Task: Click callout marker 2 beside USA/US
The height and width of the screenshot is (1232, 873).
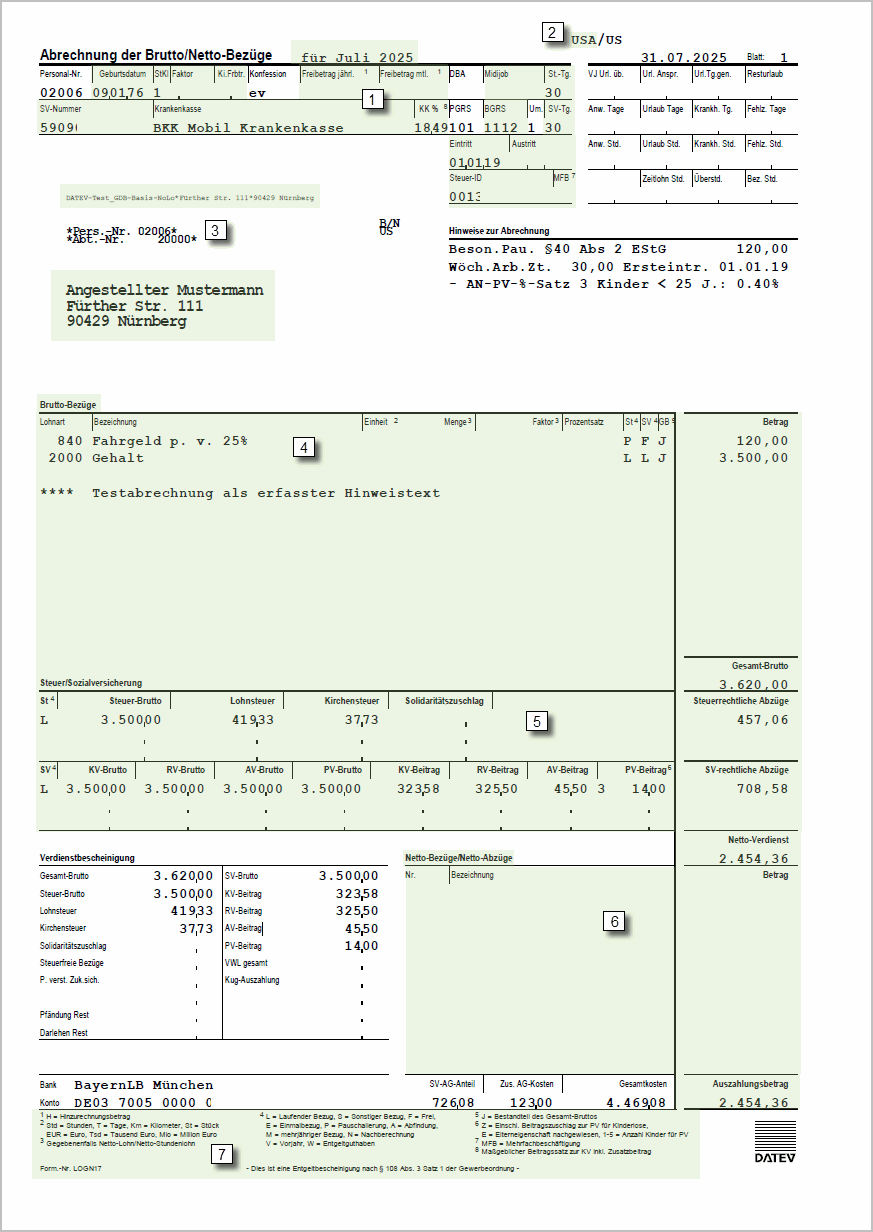Action: pyautogui.click(x=553, y=32)
